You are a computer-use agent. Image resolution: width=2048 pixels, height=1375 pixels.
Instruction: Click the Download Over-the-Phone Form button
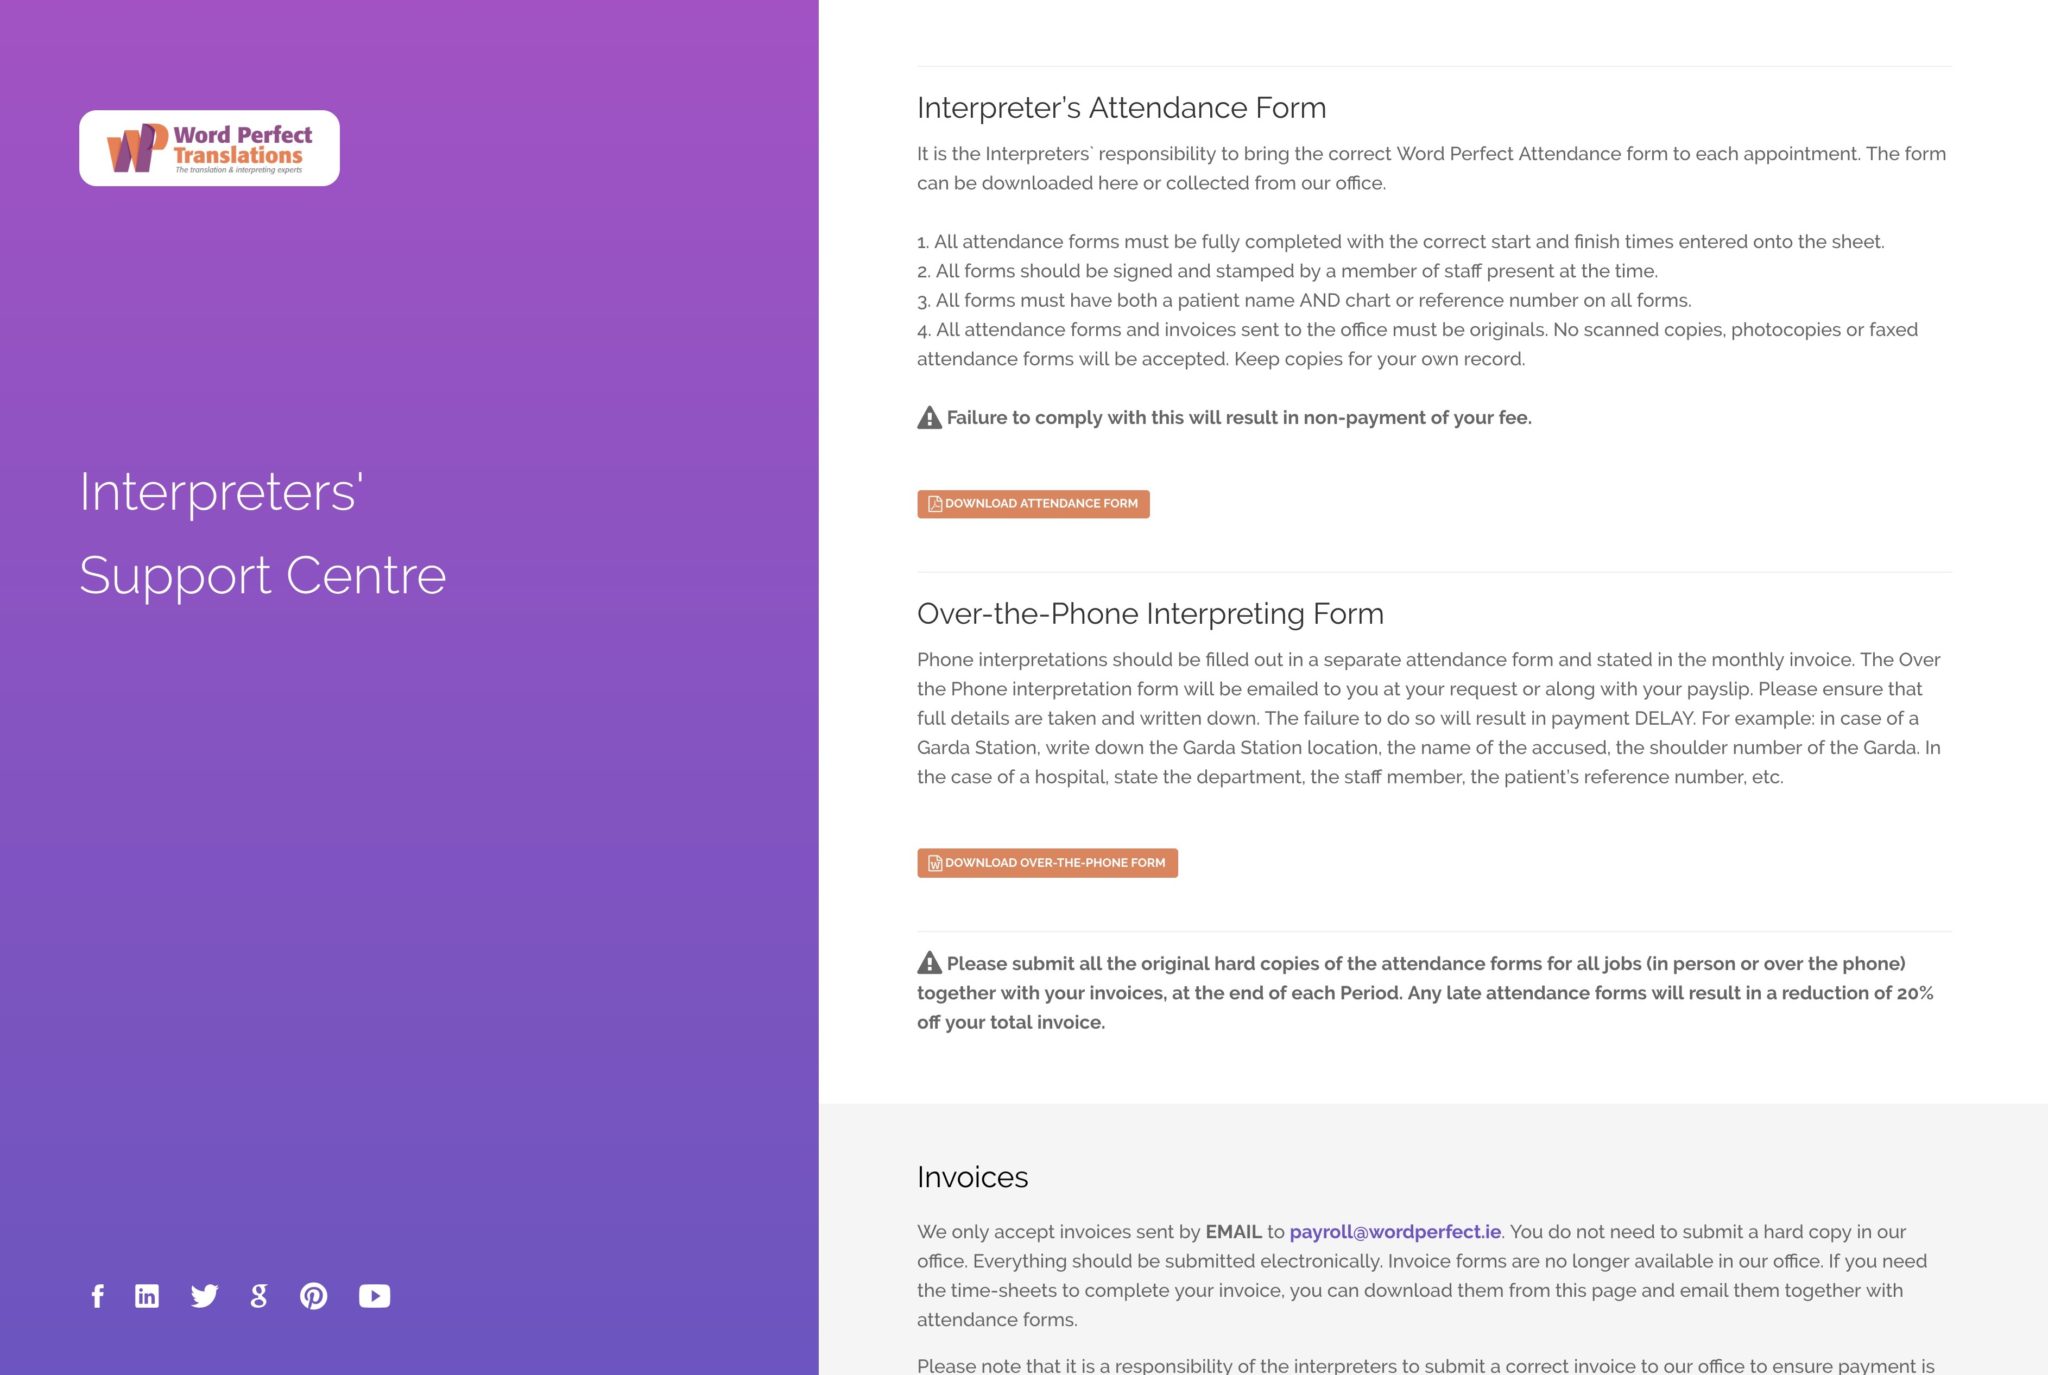pos(1046,862)
